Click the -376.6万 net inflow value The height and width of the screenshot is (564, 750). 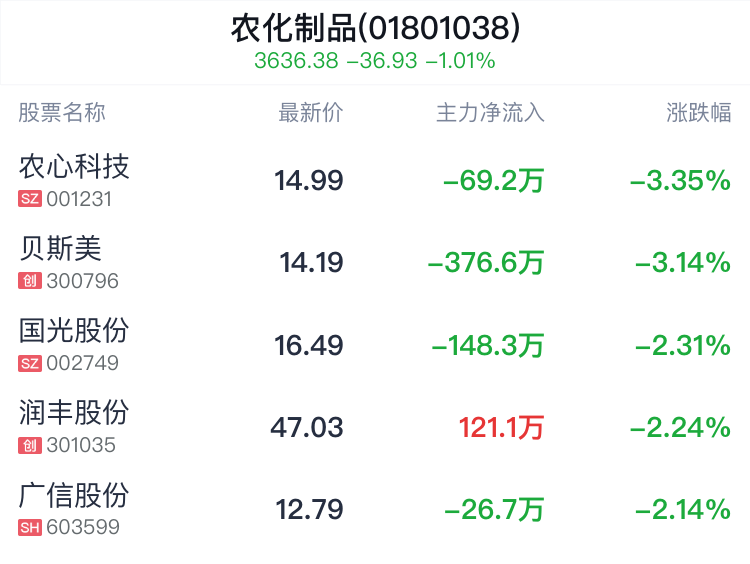click(x=486, y=263)
